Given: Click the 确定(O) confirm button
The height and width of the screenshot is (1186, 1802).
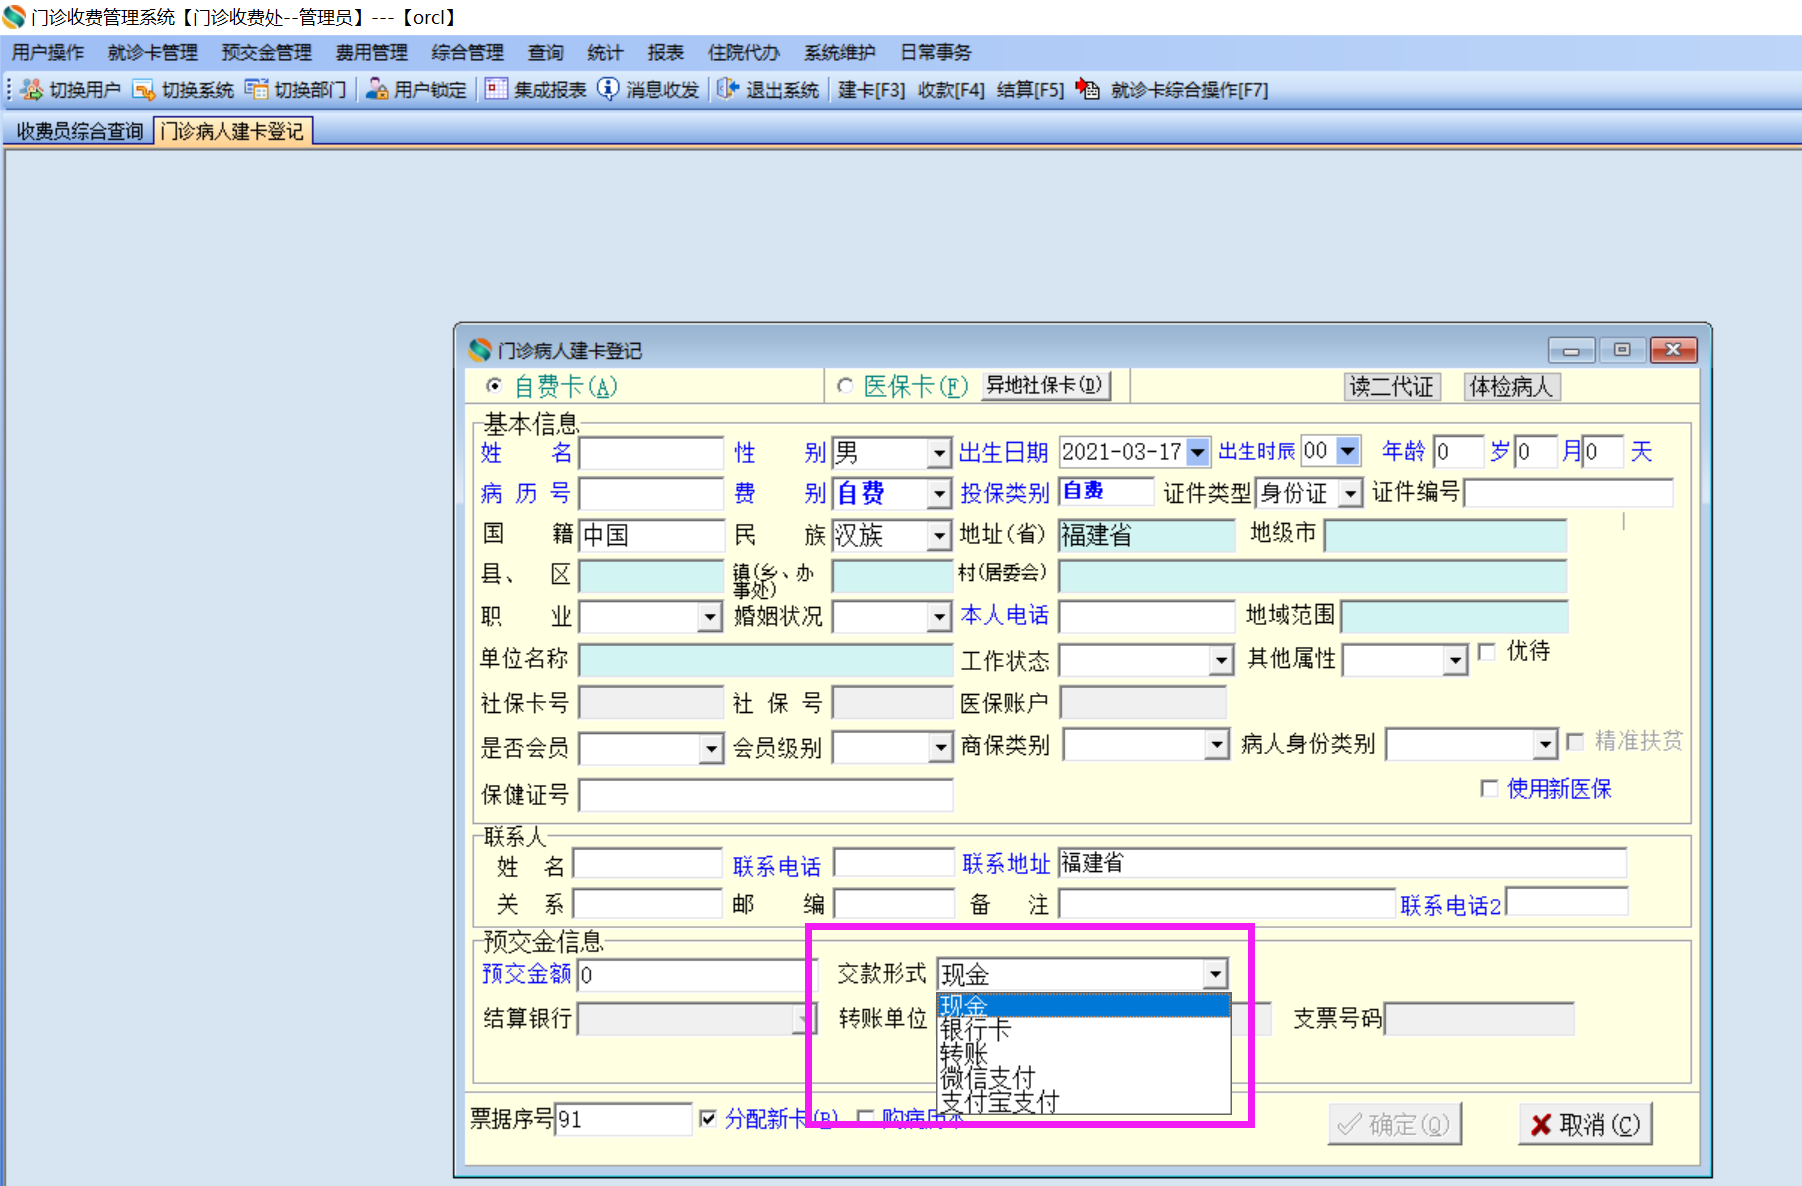Looking at the screenshot, I should click(1395, 1124).
